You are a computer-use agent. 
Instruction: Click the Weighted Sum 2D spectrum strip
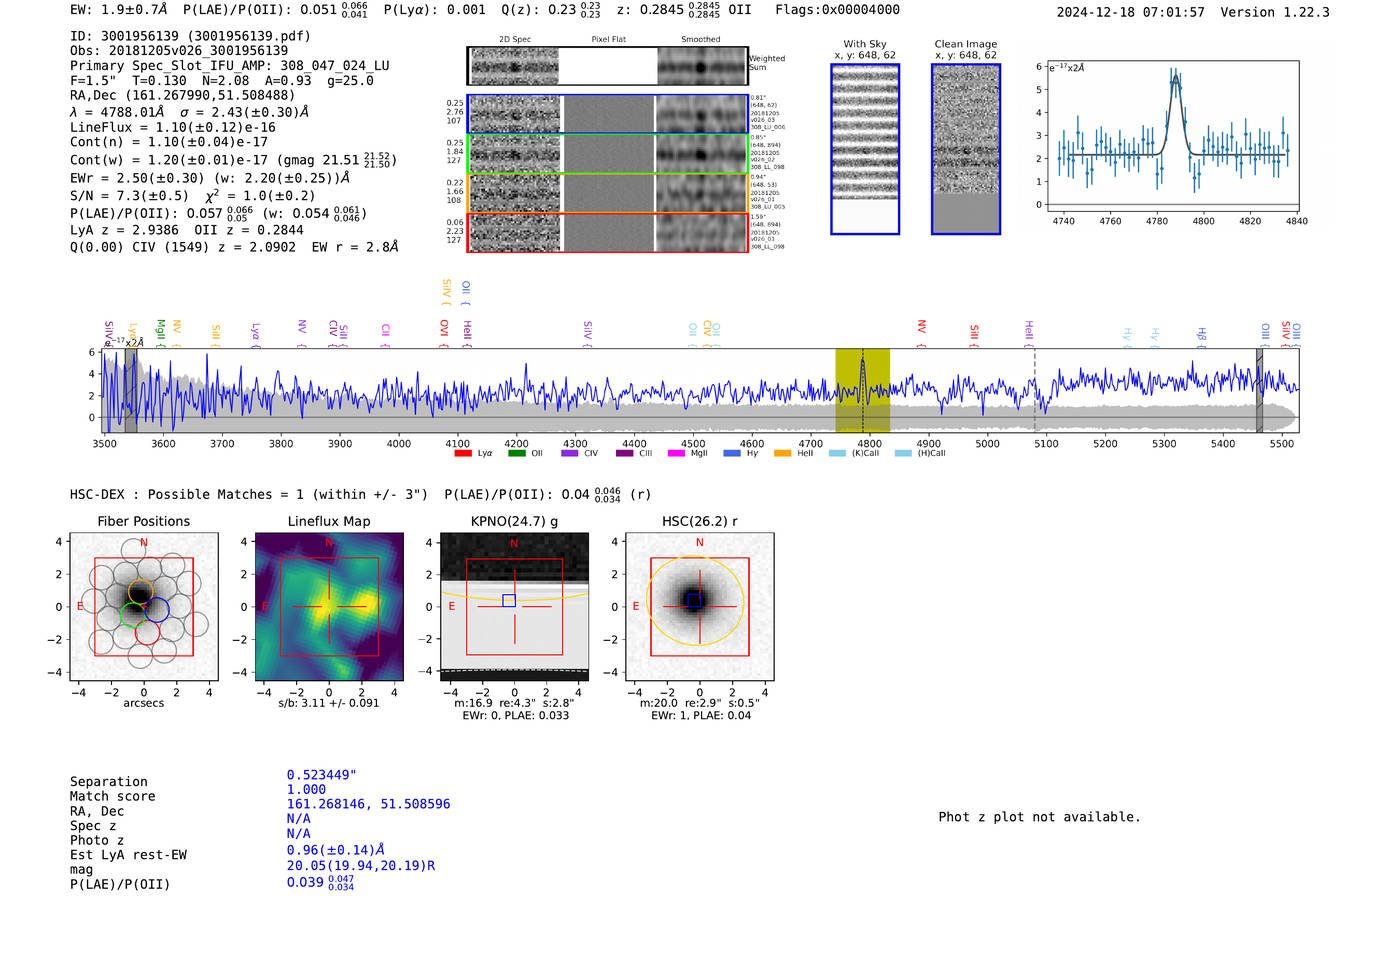click(607, 66)
